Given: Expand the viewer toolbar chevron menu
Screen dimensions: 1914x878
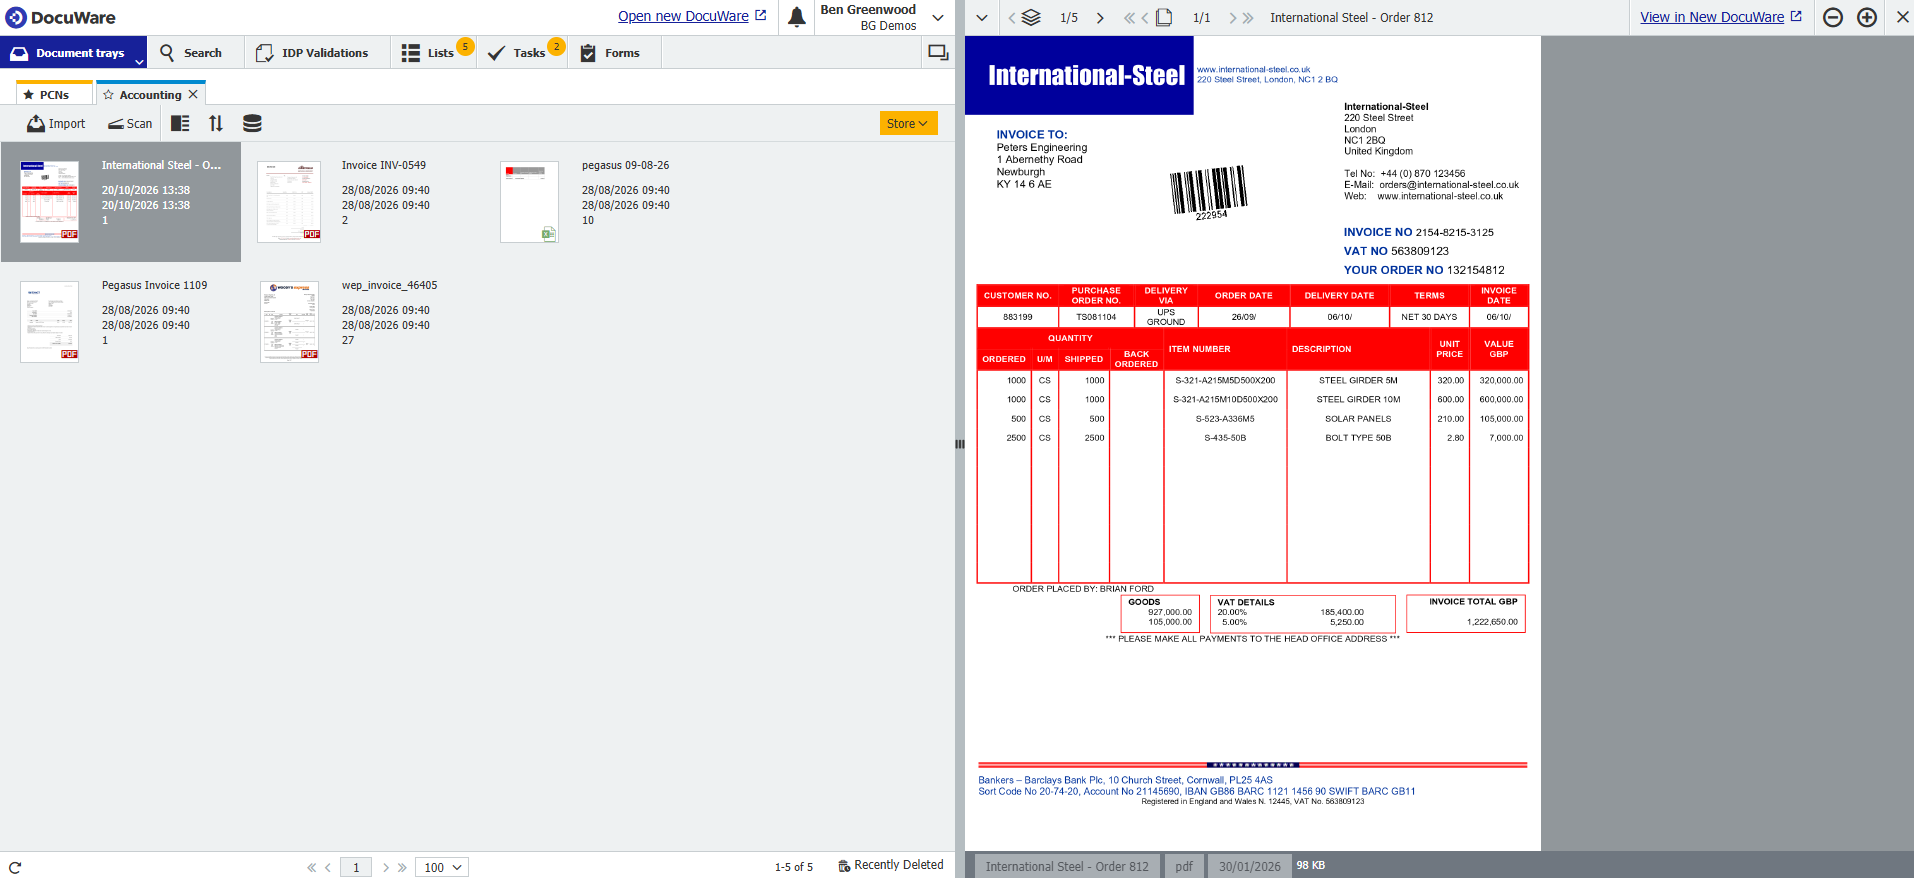Looking at the screenshot, I should click(x=982, y=17).
